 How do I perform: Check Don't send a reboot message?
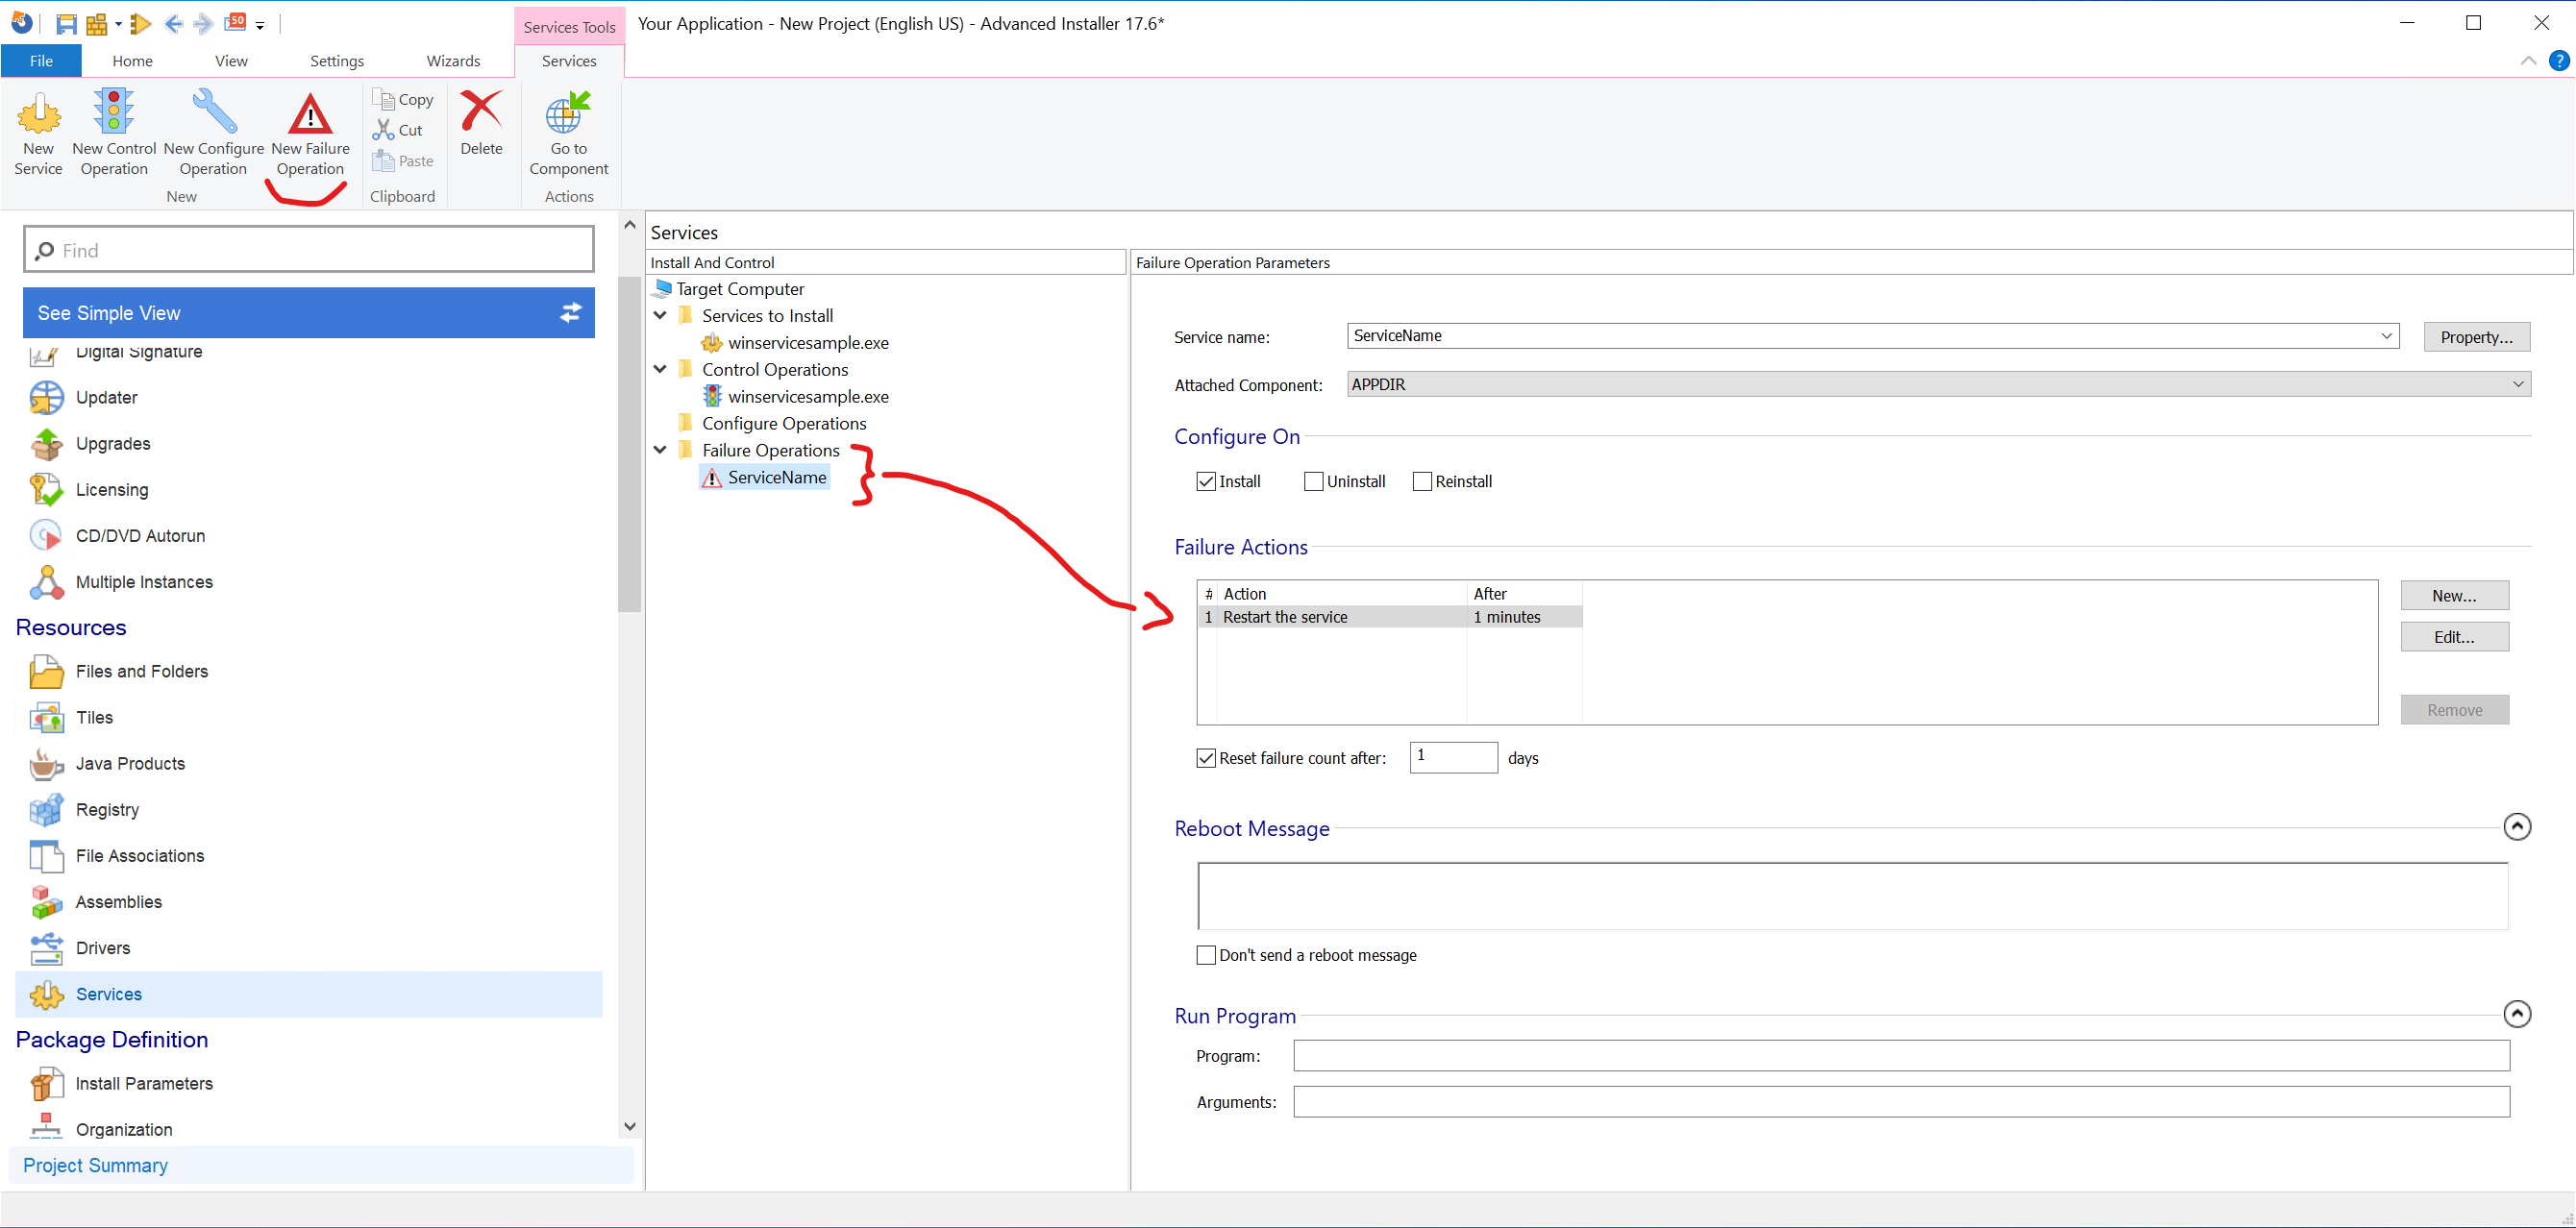1207,955
